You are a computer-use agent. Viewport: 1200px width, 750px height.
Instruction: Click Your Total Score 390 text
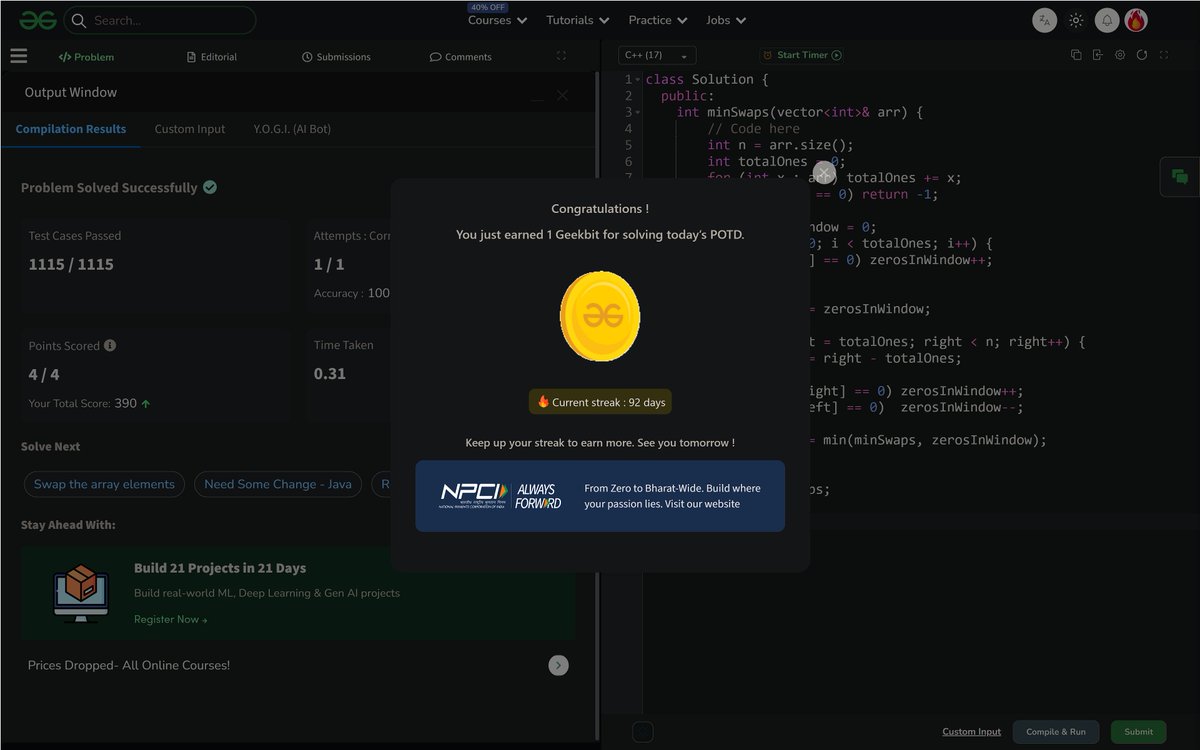pyautogui.click(x=90, y=404)
